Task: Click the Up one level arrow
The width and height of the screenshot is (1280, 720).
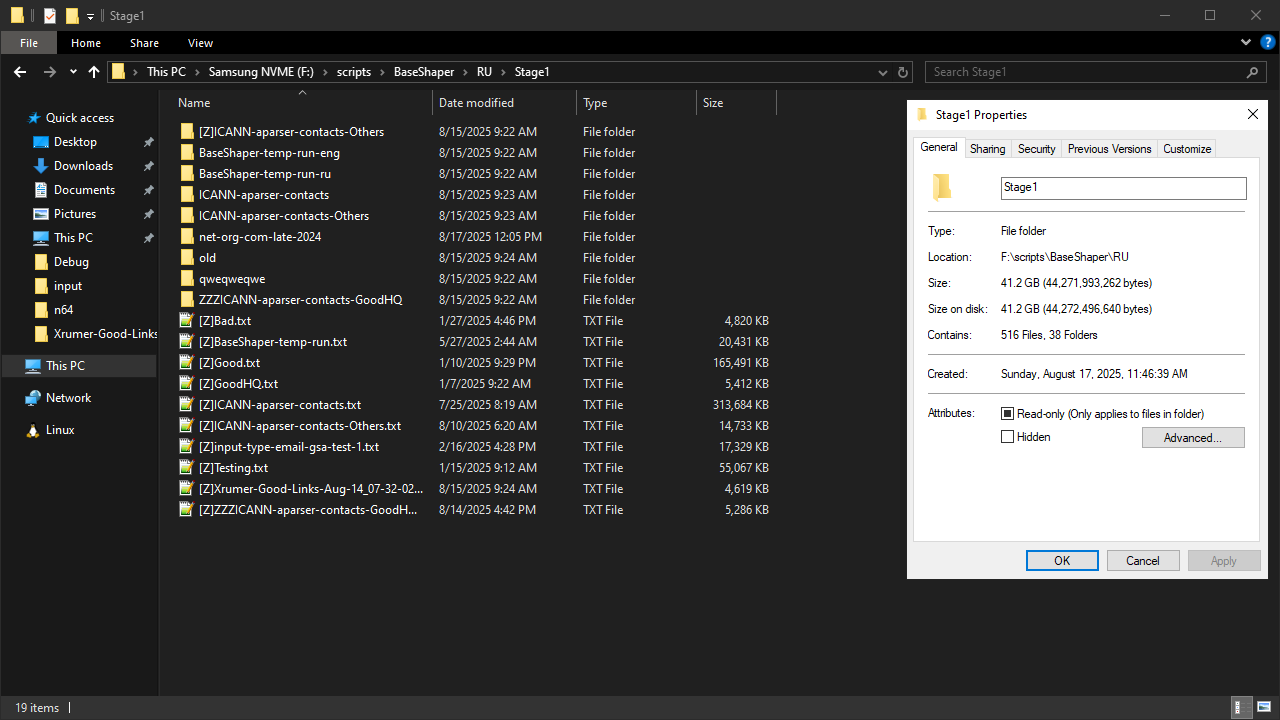Action: pyautogui.click(x=94, y=72)
